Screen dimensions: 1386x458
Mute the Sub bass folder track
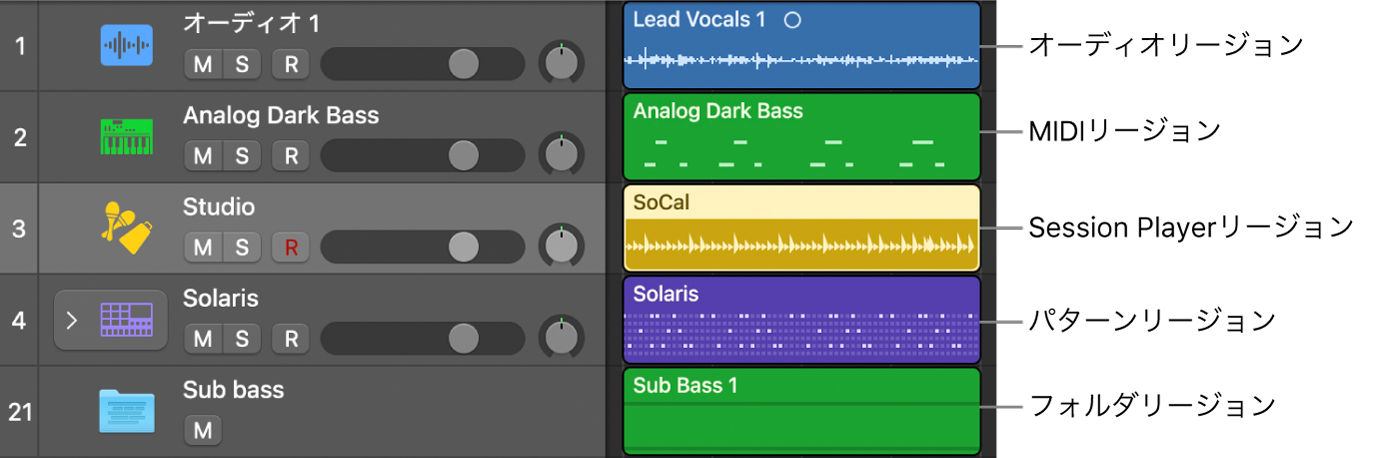click(203, 431)
